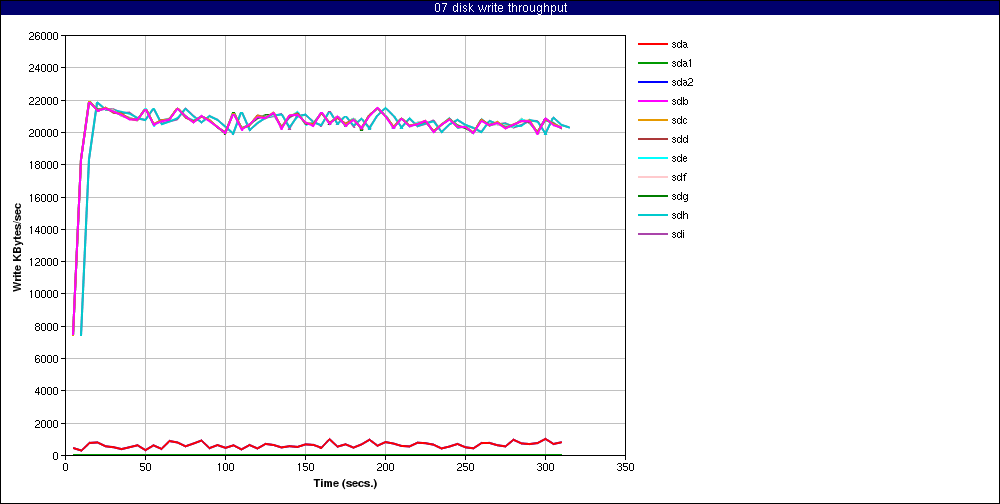
Task: Click the pink sdf legend line swatch
Action: tap(652, 177)
